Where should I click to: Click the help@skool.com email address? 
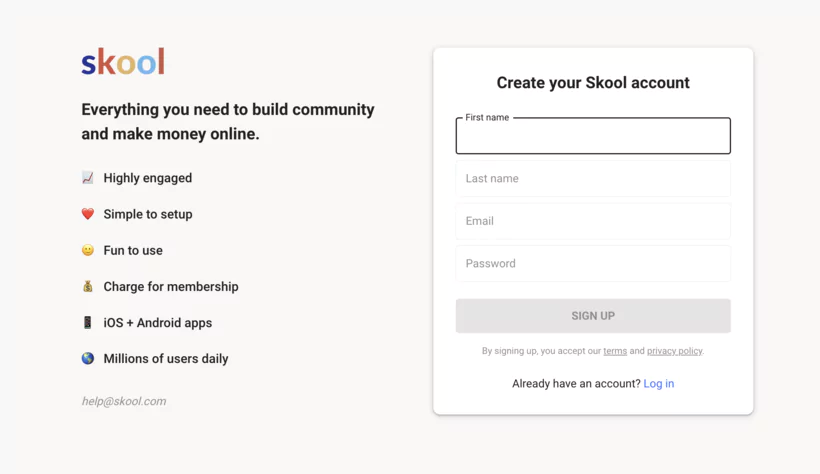point(124,401)
